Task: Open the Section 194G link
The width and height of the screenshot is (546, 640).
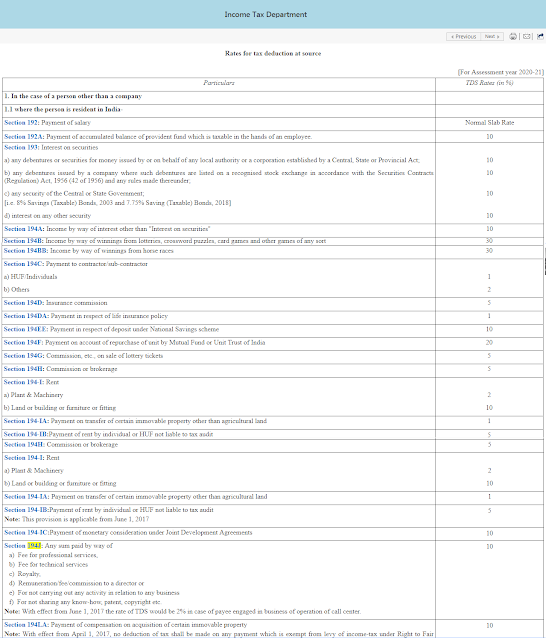Action: 24,356
